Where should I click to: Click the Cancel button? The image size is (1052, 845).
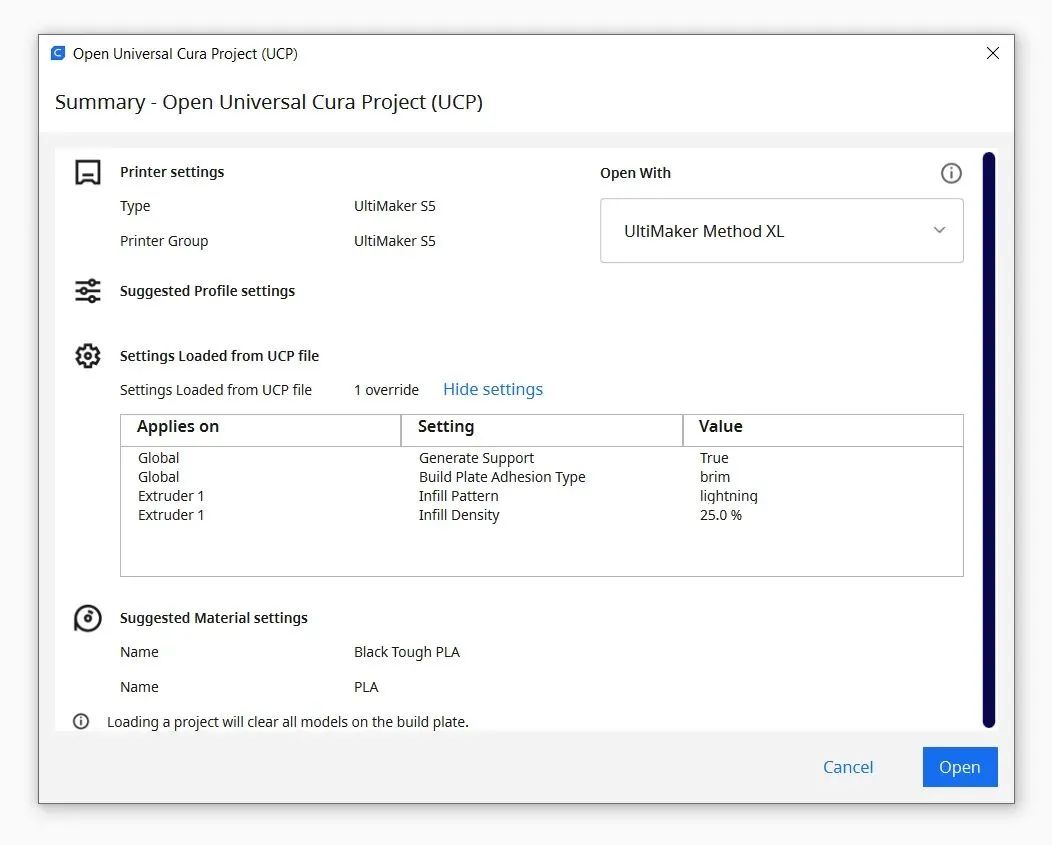848,766
